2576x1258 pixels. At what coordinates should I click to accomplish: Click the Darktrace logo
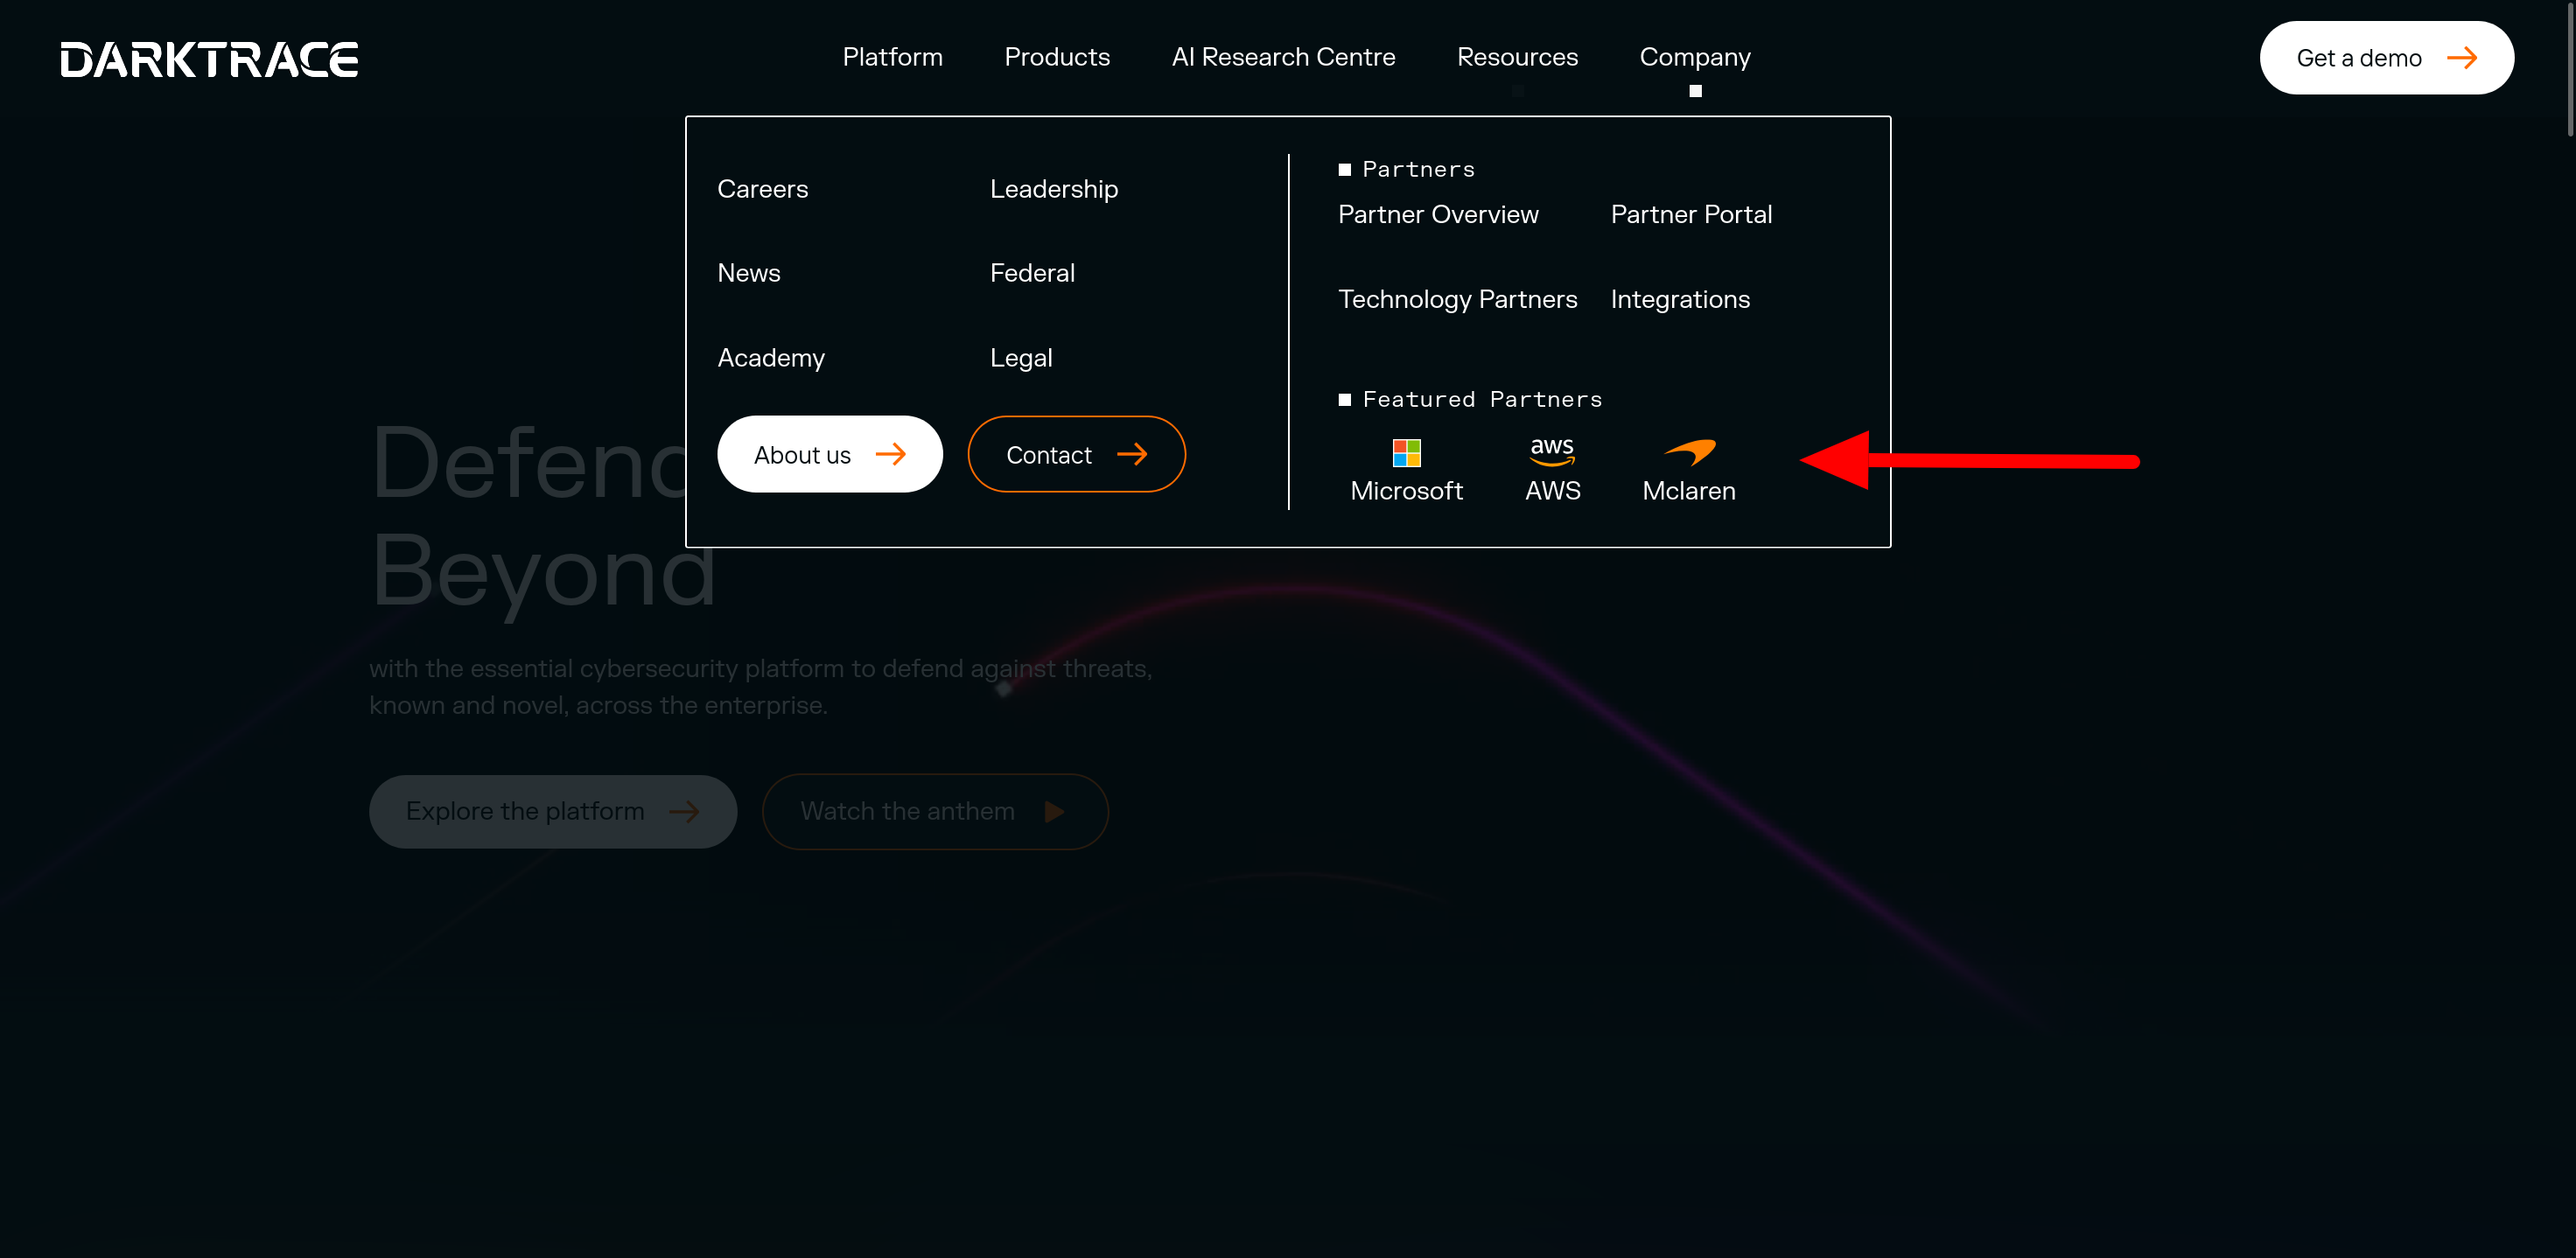click(x=209, y=59)
